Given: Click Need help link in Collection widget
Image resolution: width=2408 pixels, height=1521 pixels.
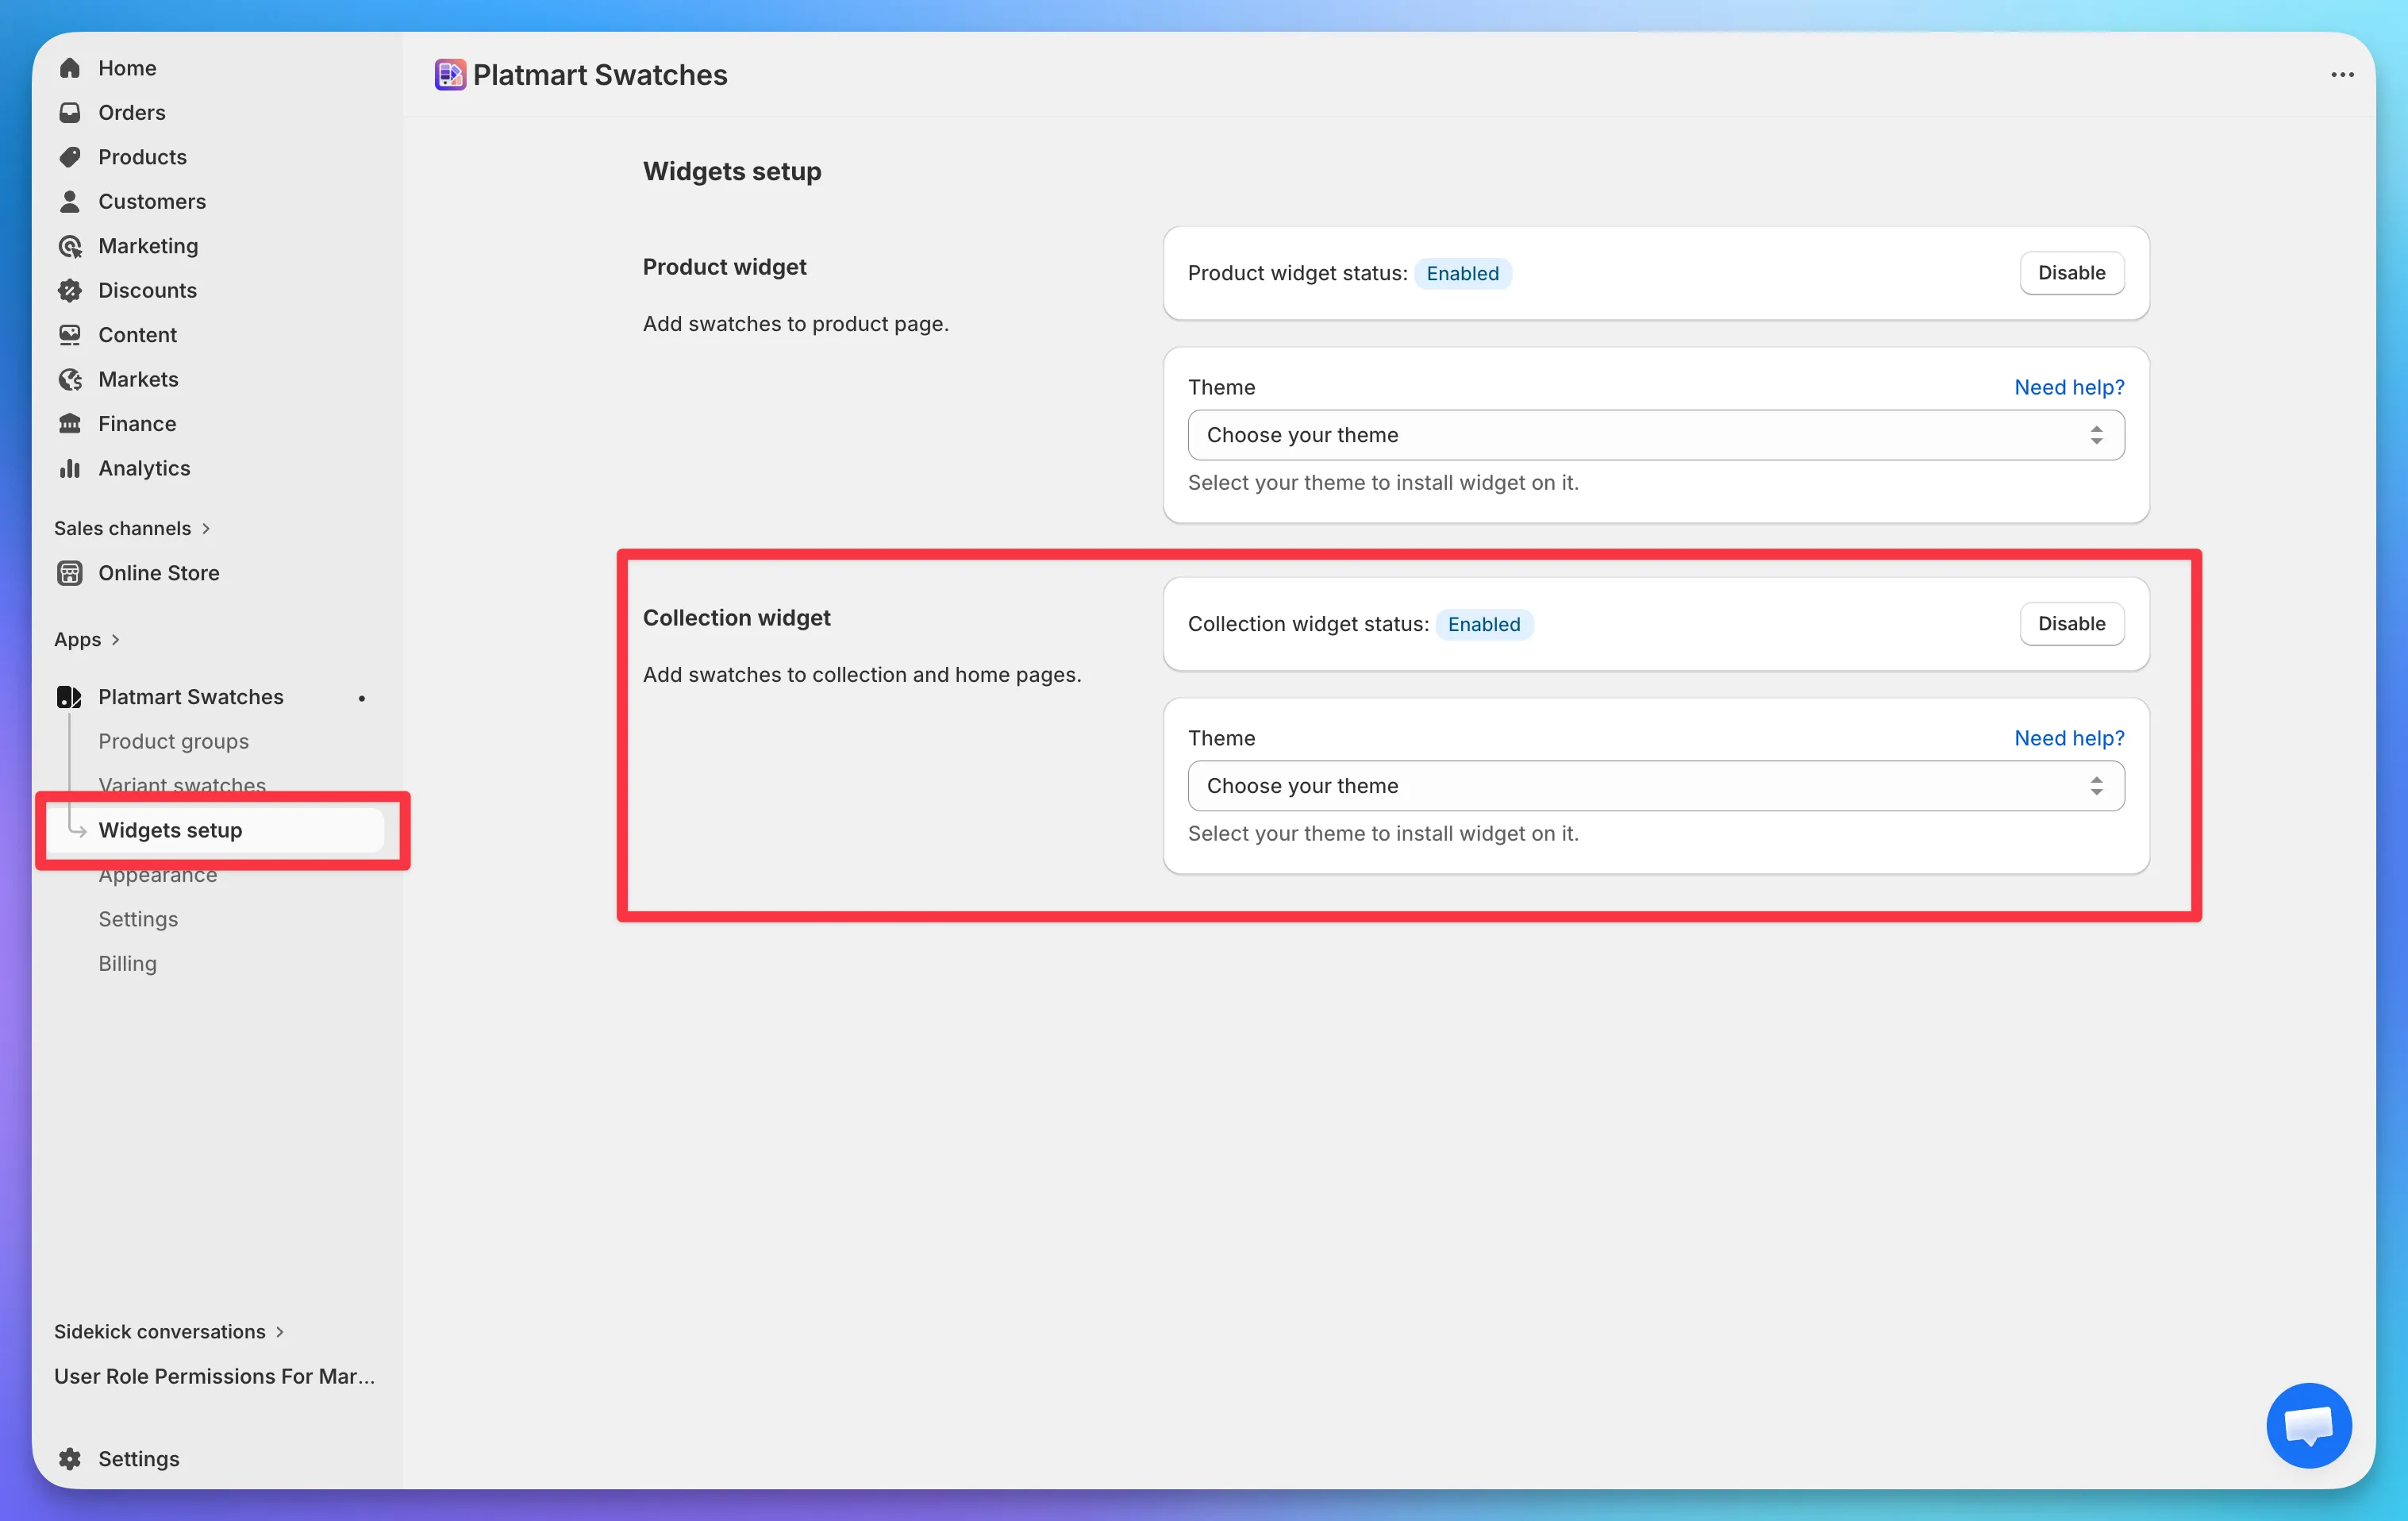Looking at the screenshot, I should click(2068, 738).
